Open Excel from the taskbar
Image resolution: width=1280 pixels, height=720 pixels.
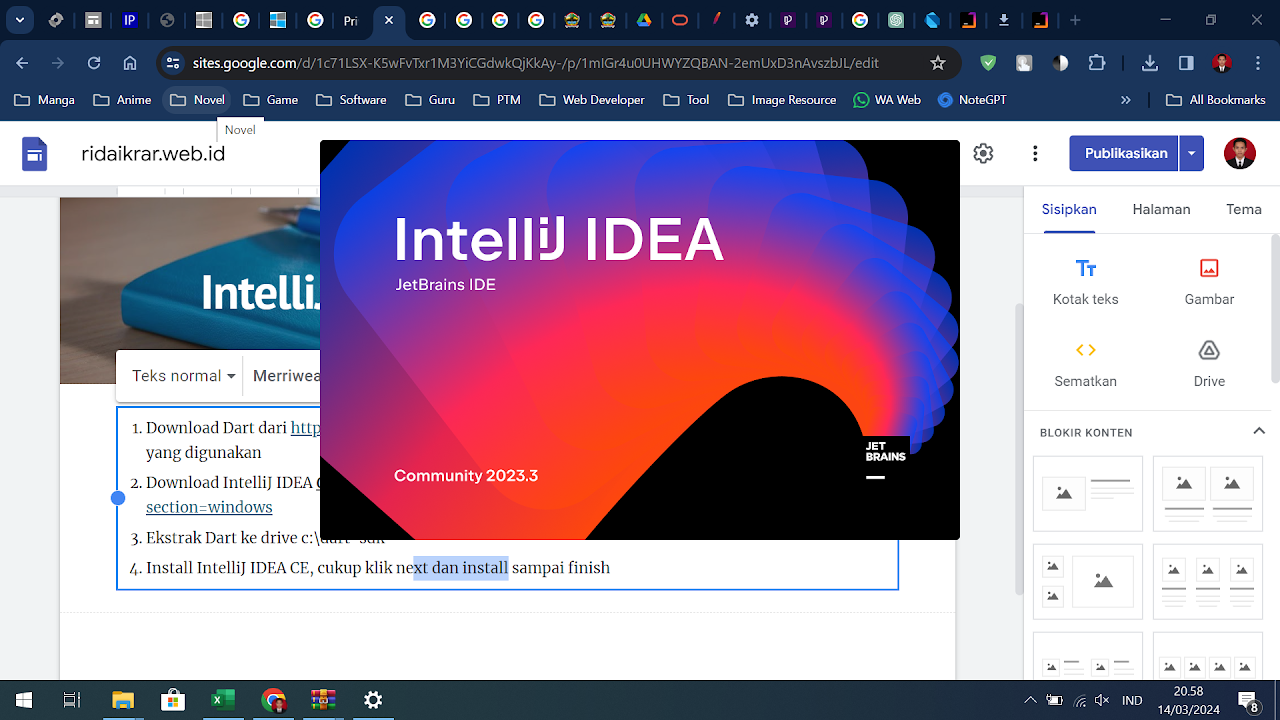coord(222,700)
